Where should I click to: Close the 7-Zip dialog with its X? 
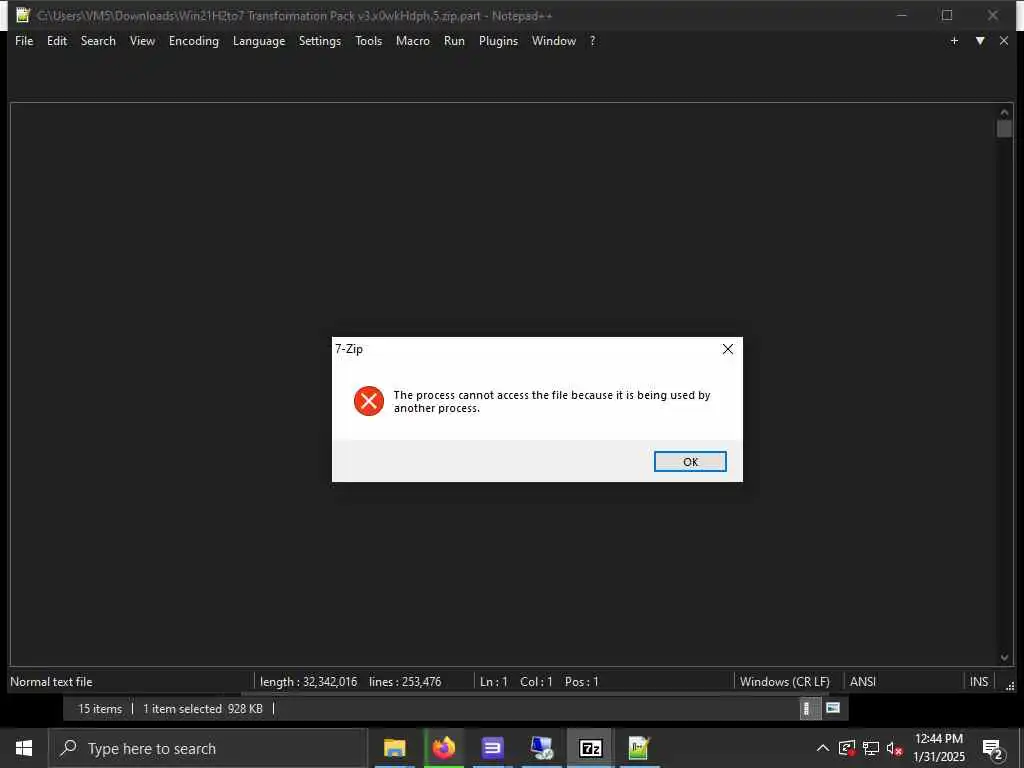click(728, 349)
